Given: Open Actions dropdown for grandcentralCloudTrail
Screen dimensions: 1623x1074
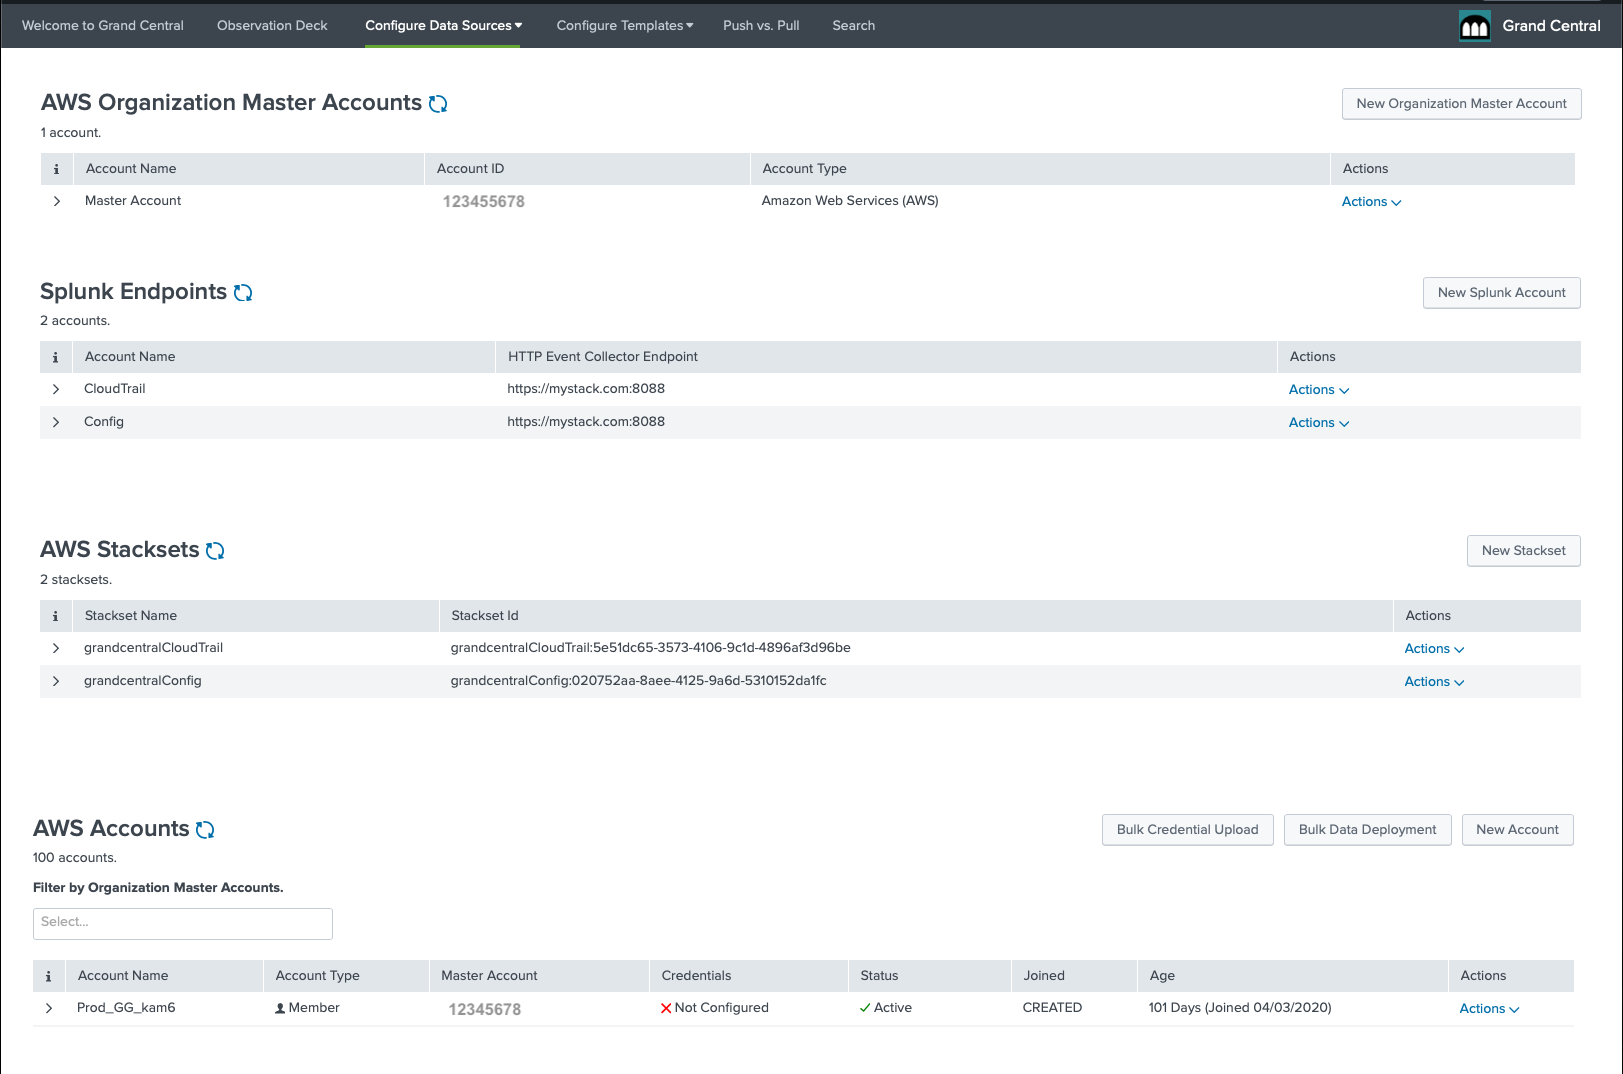Looking at the screenshot, I should pos(1434,649).
